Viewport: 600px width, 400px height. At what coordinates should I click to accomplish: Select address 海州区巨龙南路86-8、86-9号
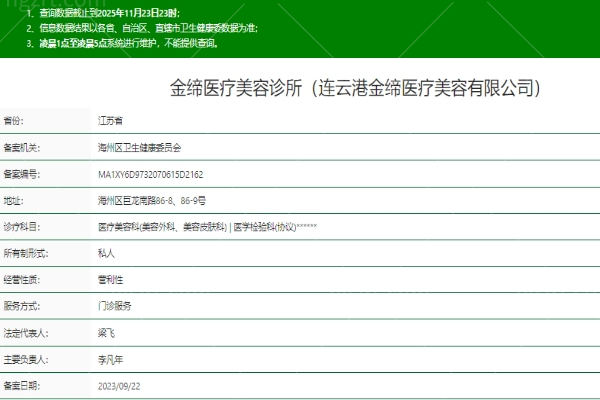point(152,201)
